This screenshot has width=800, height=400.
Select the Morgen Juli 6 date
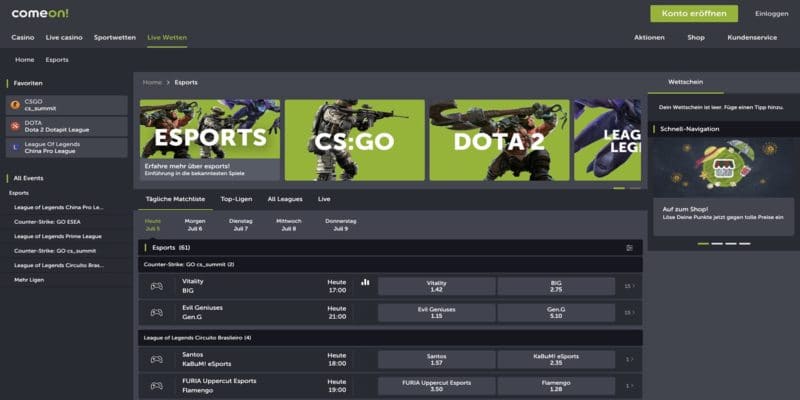(195, 225)
